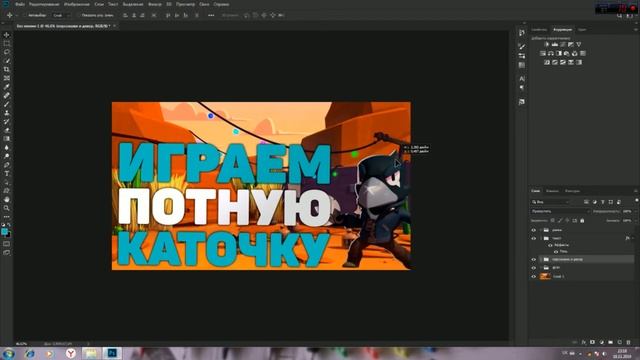Image resolution: width=640 pixels, height=360 pixels.
Task: Add a Brightness/Contrast adjustment
Action: pos(547,44)
